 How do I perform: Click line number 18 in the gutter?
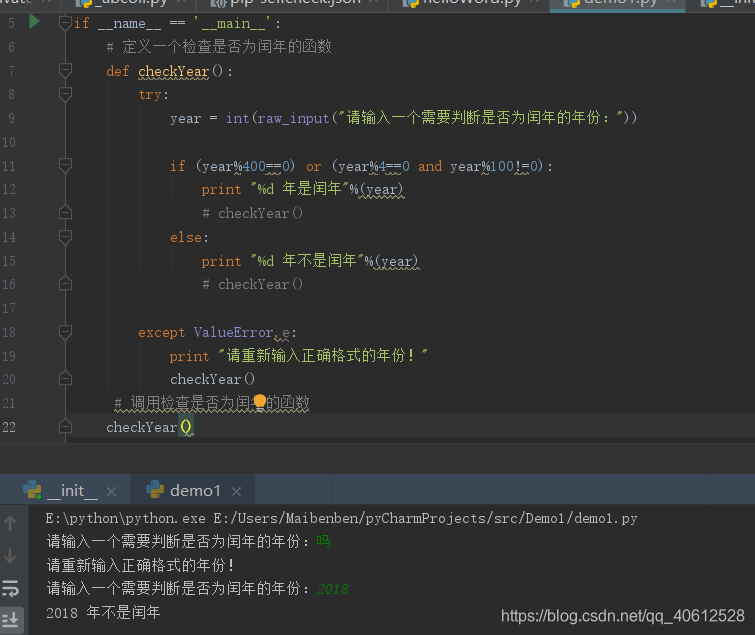point(9,332)
